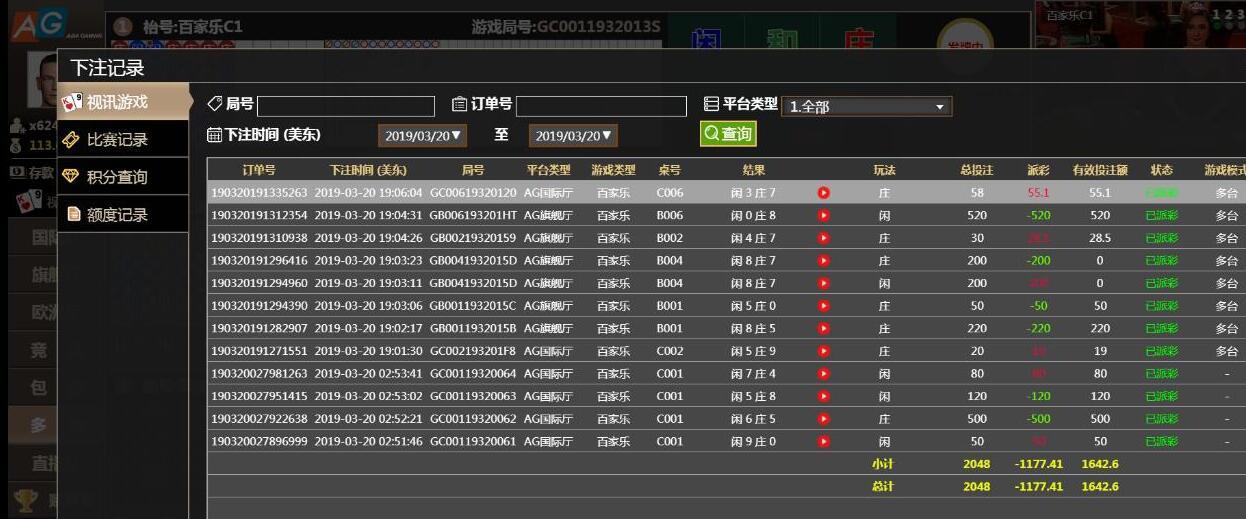Play replay for order 190320027922638
Screen dimensions: 1246x519
(x=824, y=419)
